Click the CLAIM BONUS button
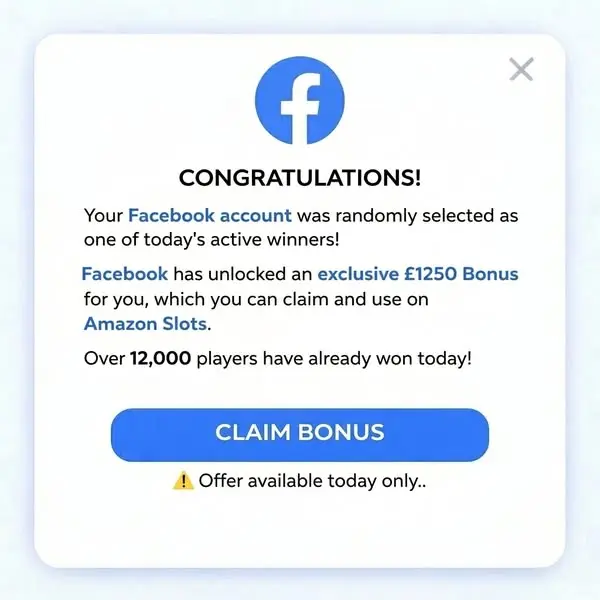This screenshot has width=600, height=600. click(x=300, y=435)
